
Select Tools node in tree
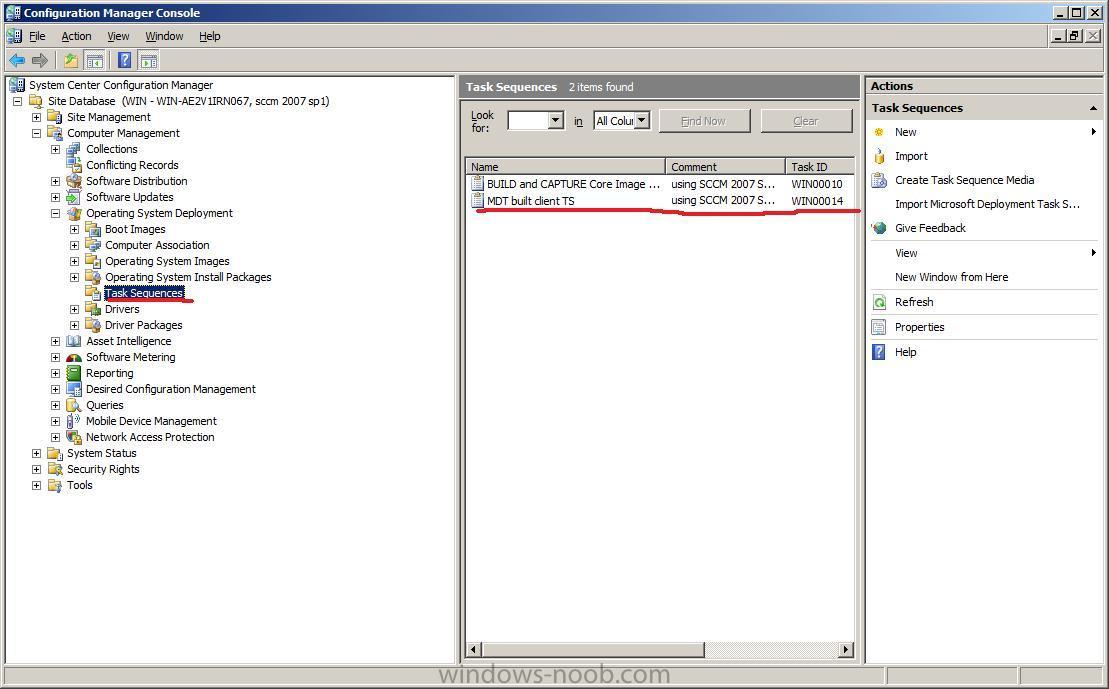[x=79, y=485]
